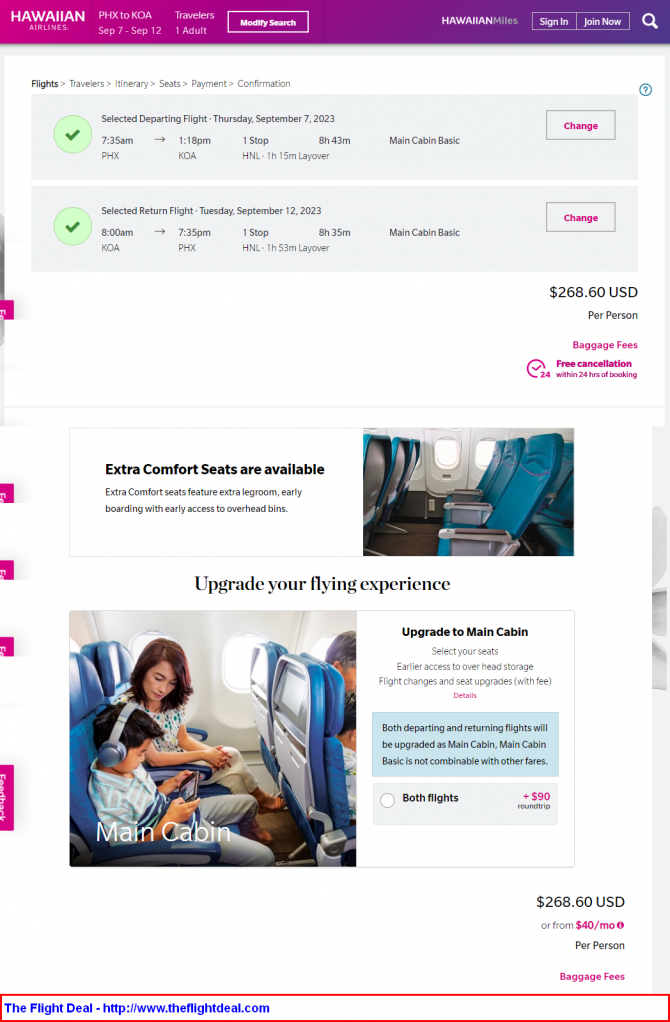Click the Sign In button
The width and height of the screenshot is (670, 1022).
pos(554,22)
